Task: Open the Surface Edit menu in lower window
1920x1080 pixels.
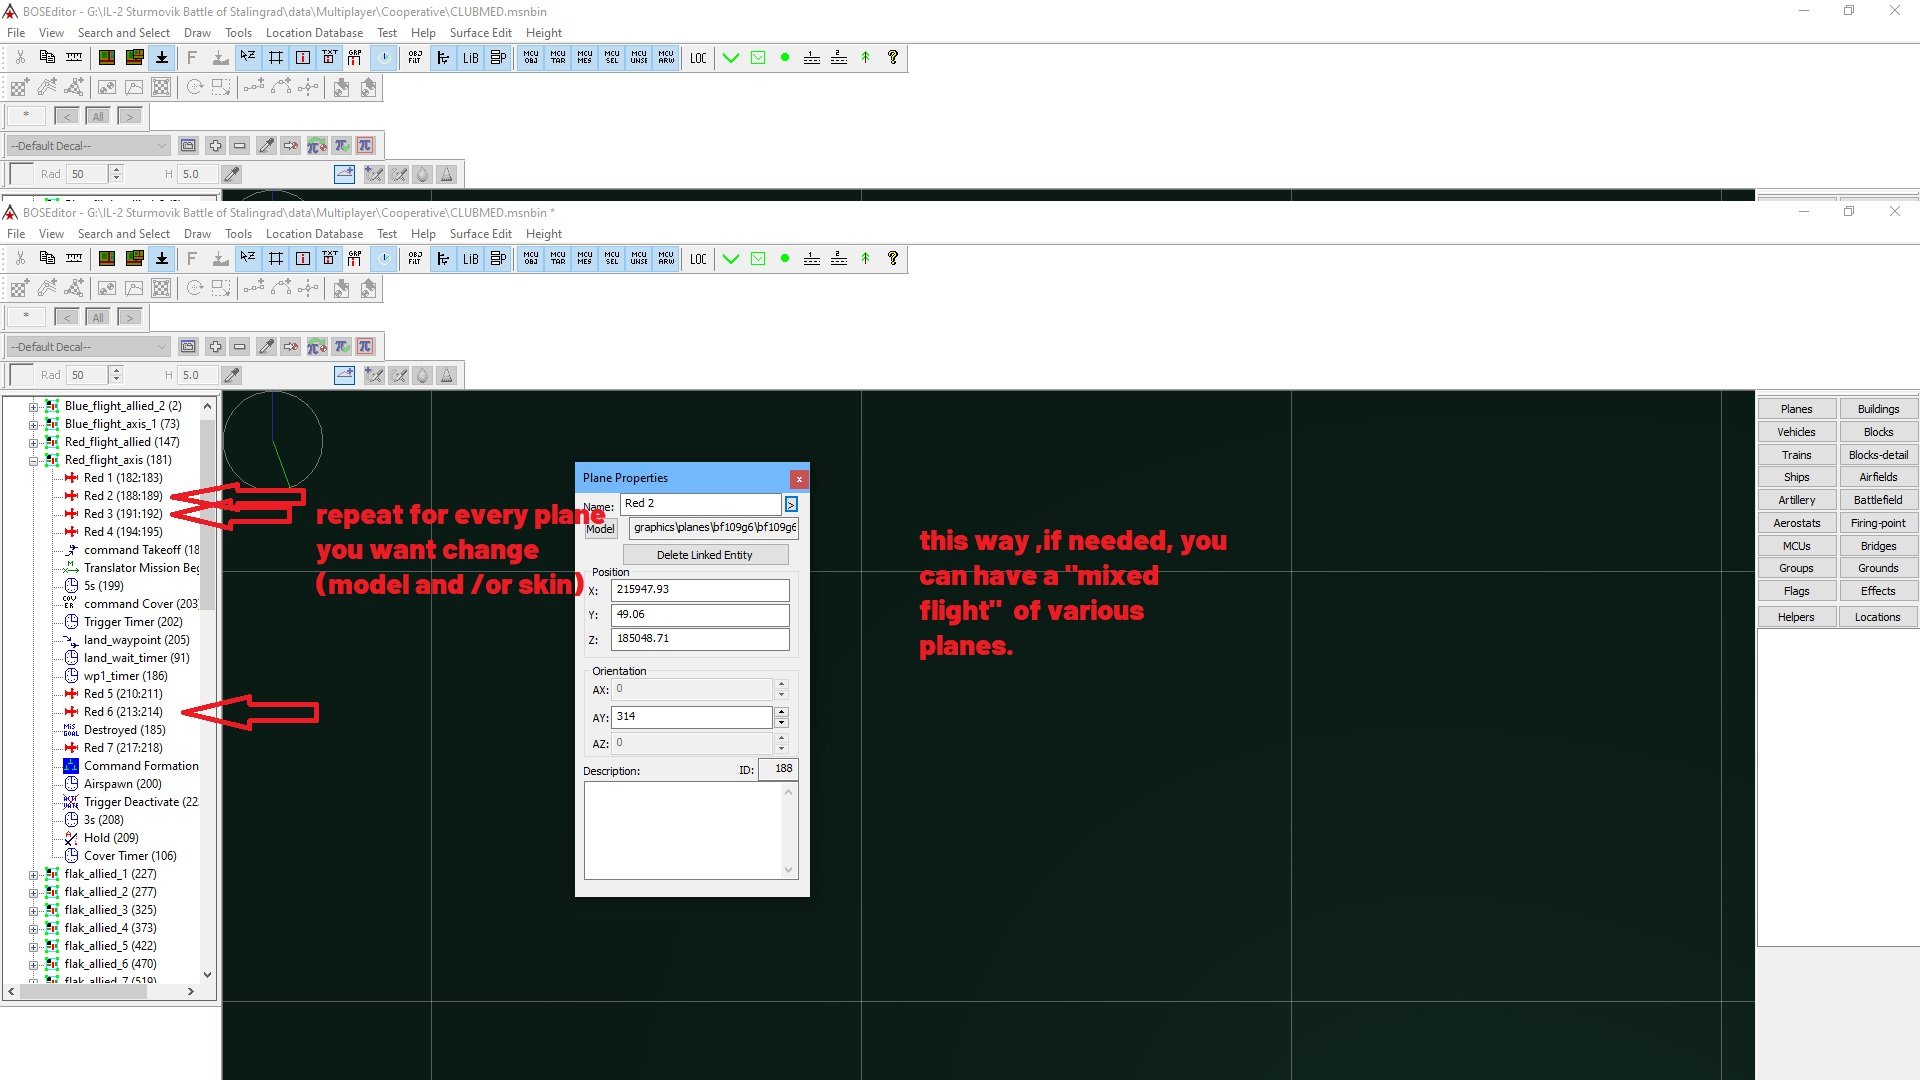Action: click(480, 234)
